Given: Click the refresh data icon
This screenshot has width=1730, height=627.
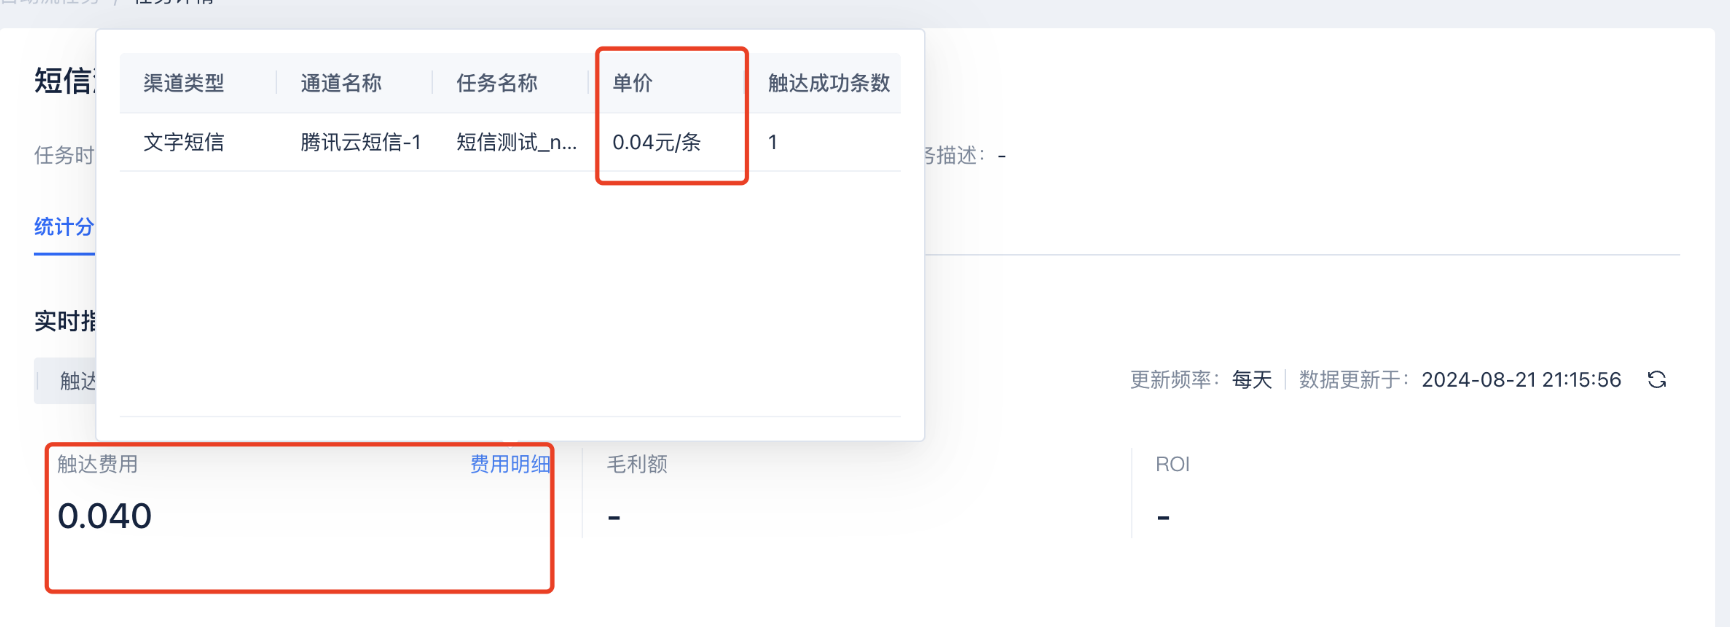Looking at the screenshot, I should (x=1657, y=380).
